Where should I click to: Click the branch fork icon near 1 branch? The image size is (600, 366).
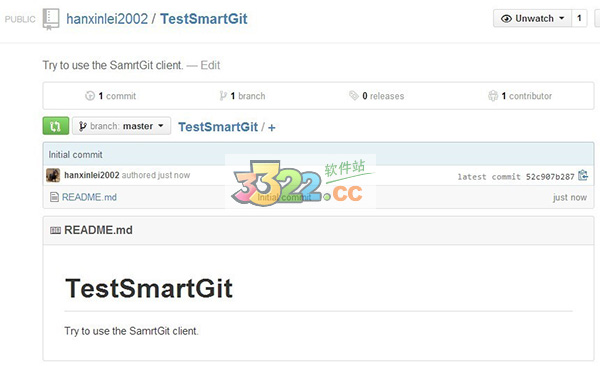point(223,96)
